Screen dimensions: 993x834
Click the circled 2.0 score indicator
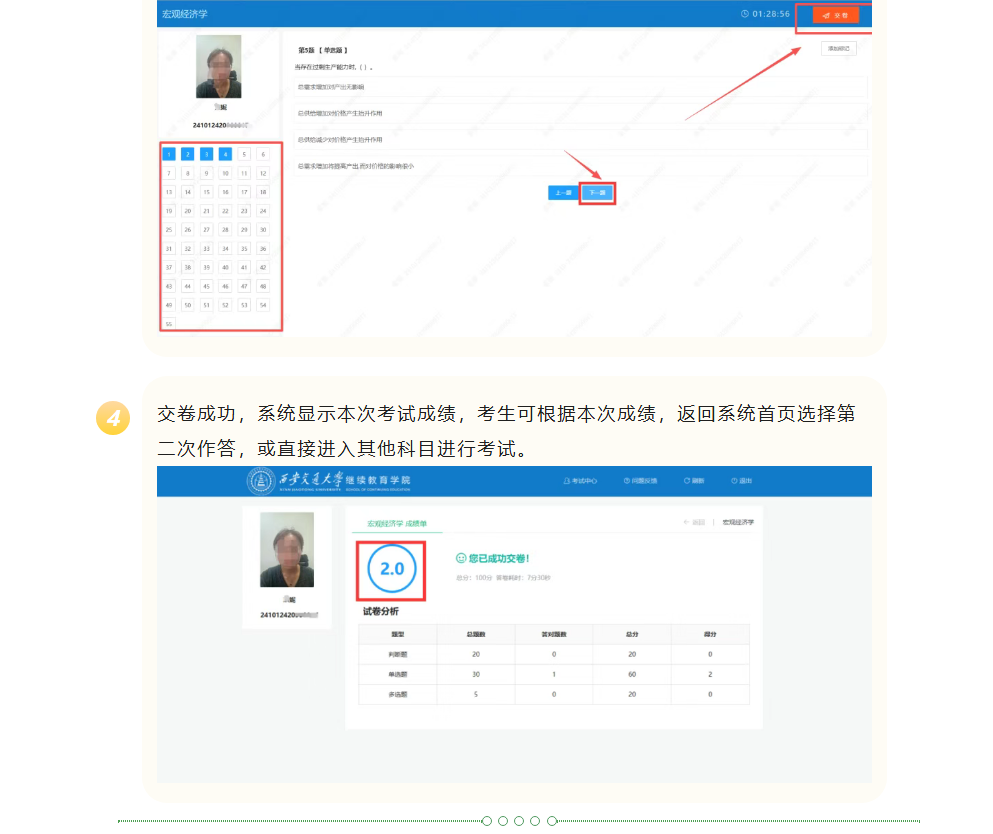[x=391, y=569]
